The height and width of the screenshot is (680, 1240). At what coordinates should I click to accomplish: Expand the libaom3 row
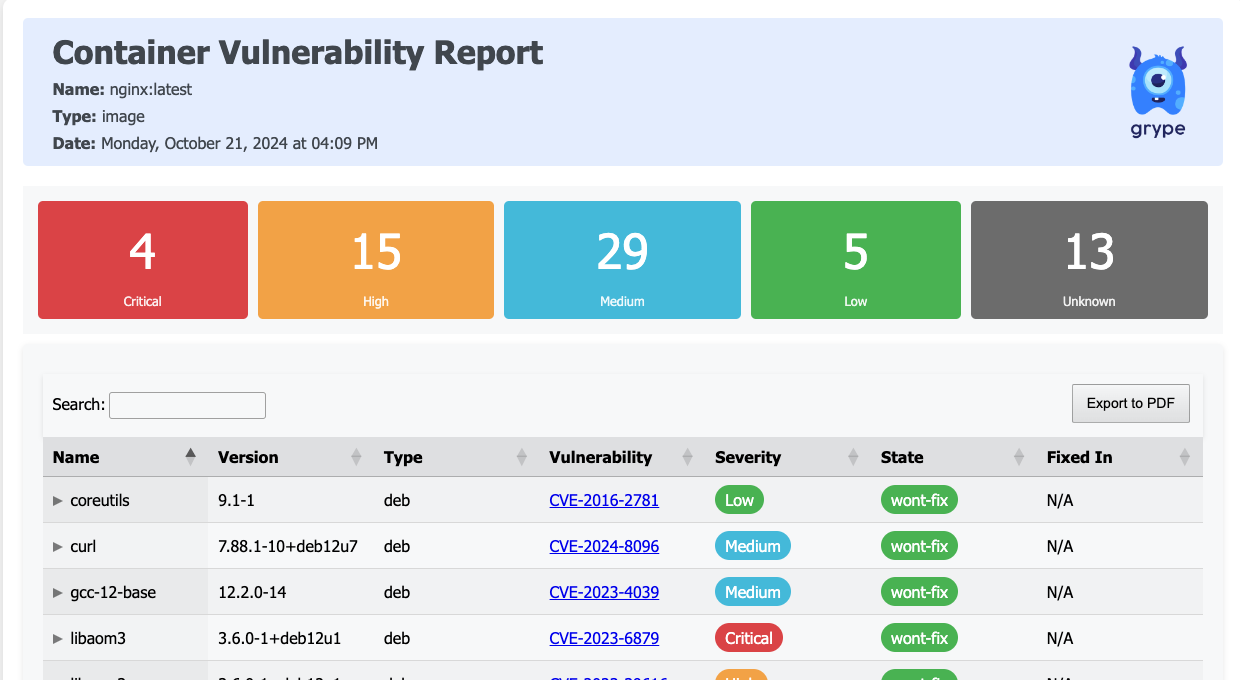[57, 637]
